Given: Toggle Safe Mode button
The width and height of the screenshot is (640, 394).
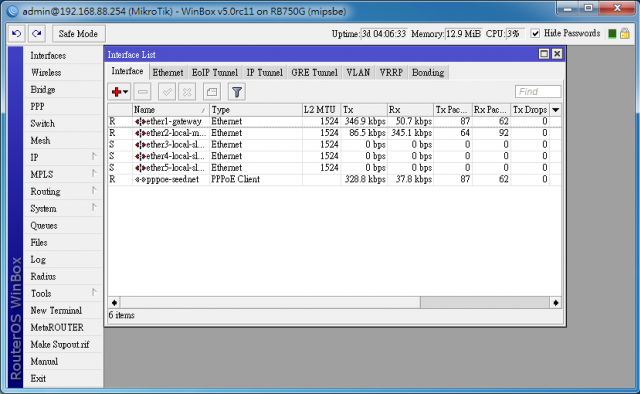Looking at the screenshot, I should (78, 33).
